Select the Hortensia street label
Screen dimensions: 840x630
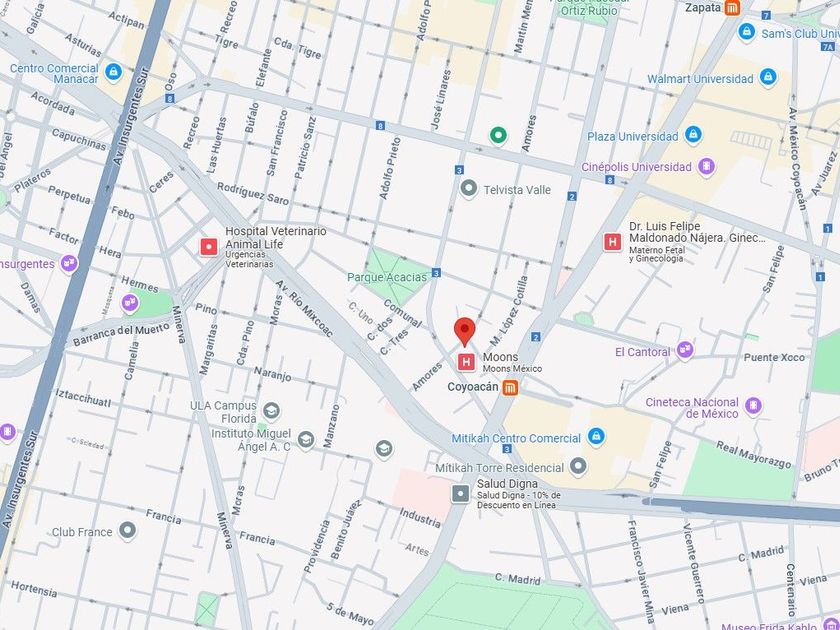click(x=34, y=588)
